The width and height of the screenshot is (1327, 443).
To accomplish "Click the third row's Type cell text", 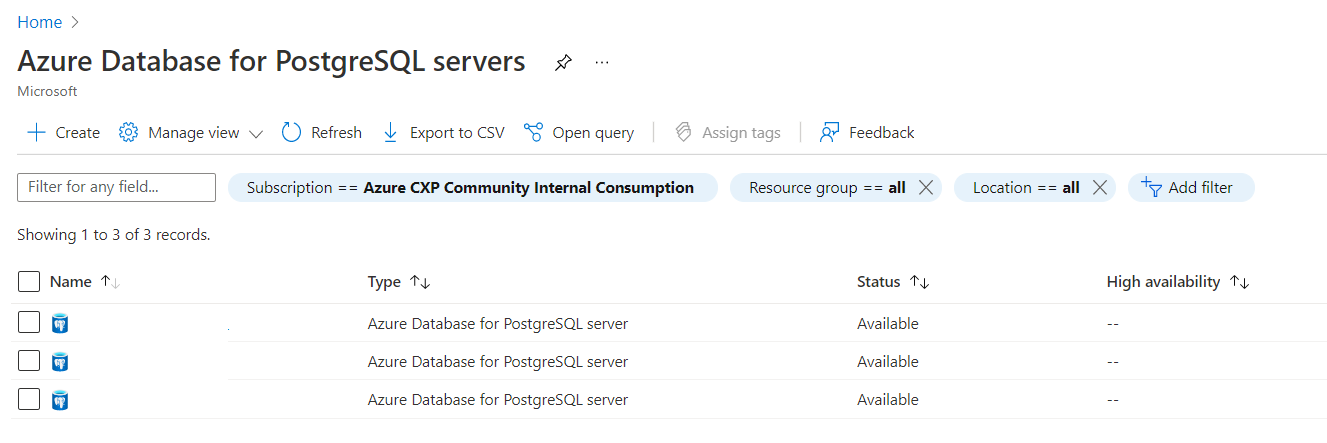I will (498, 399).
